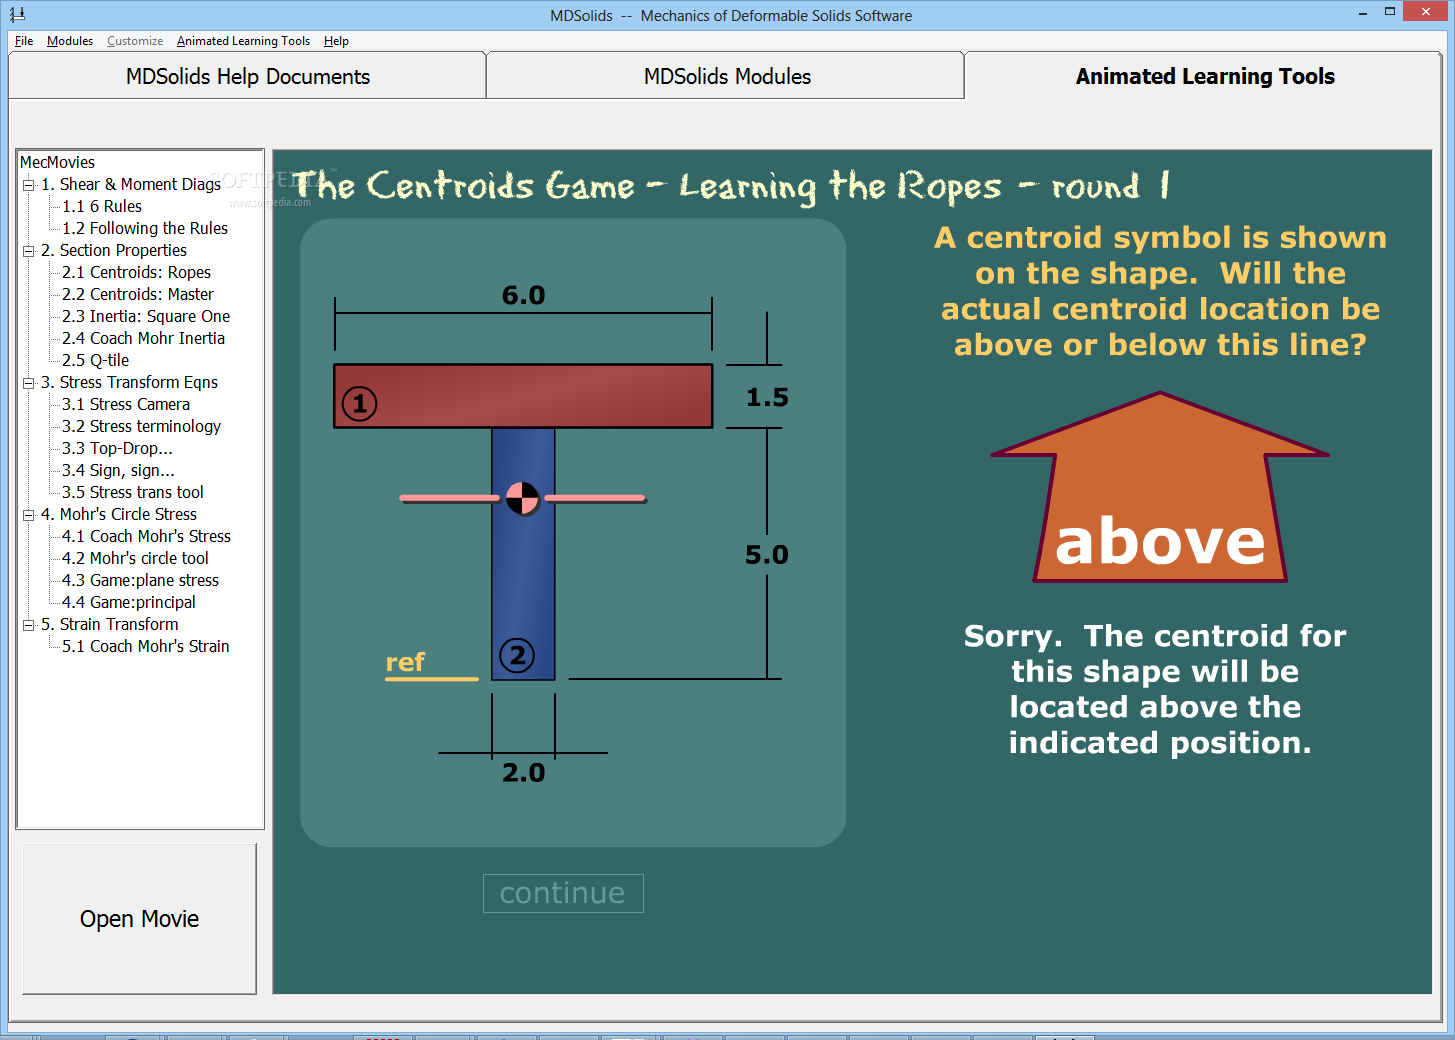Click the MDSolids app icon in title bar
The image size is (1455, 1040).
point(17,14)
